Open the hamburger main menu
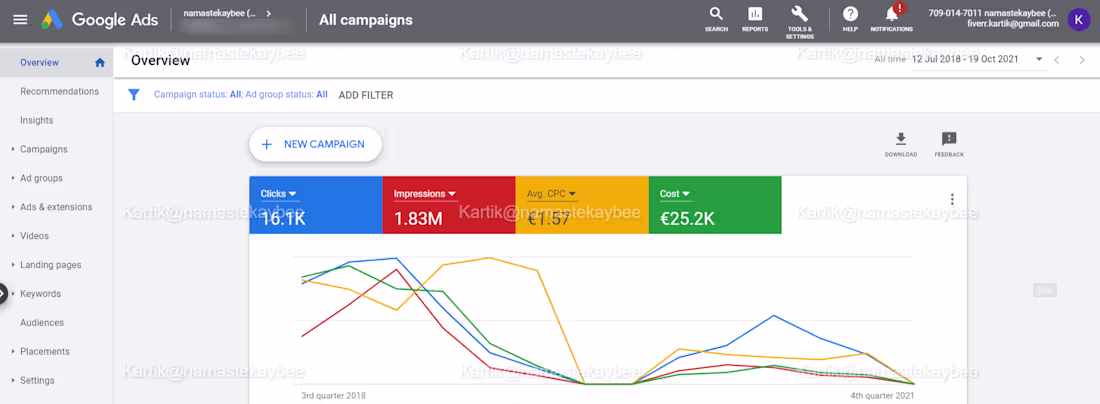 20,20
